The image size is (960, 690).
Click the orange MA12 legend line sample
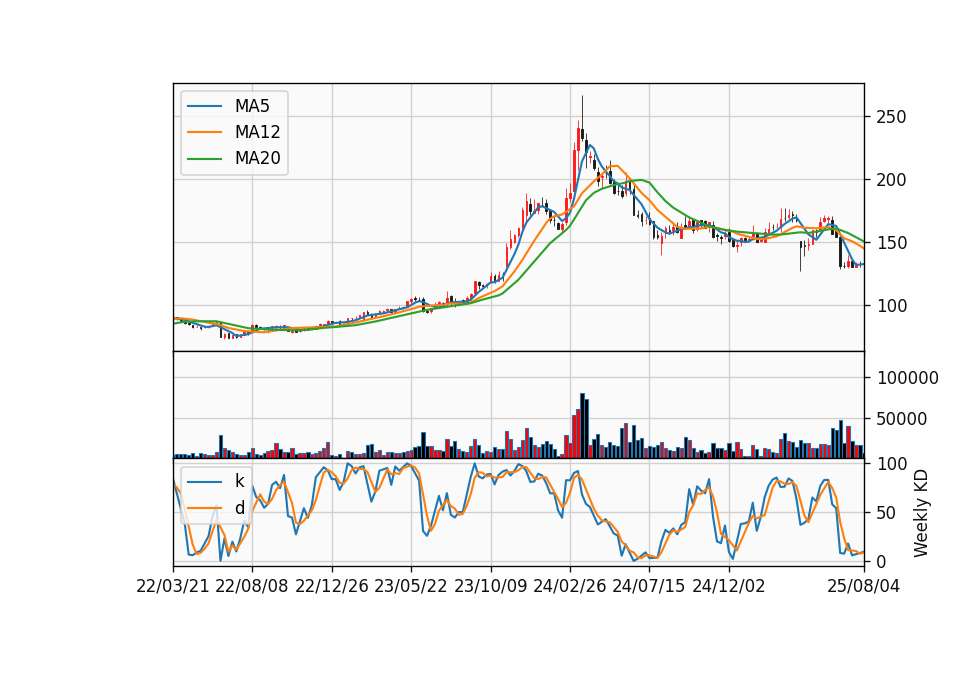[x=204, y=132]
